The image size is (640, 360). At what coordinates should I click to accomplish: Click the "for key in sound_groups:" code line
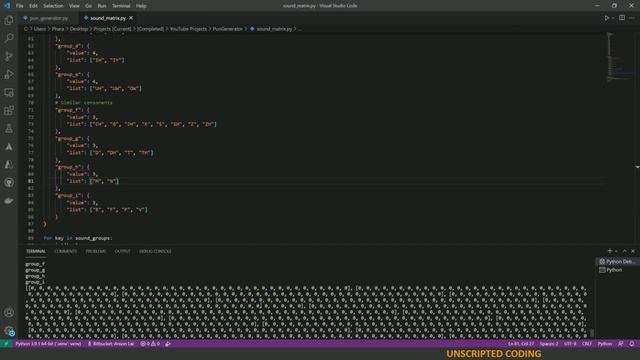pos(78,238)
